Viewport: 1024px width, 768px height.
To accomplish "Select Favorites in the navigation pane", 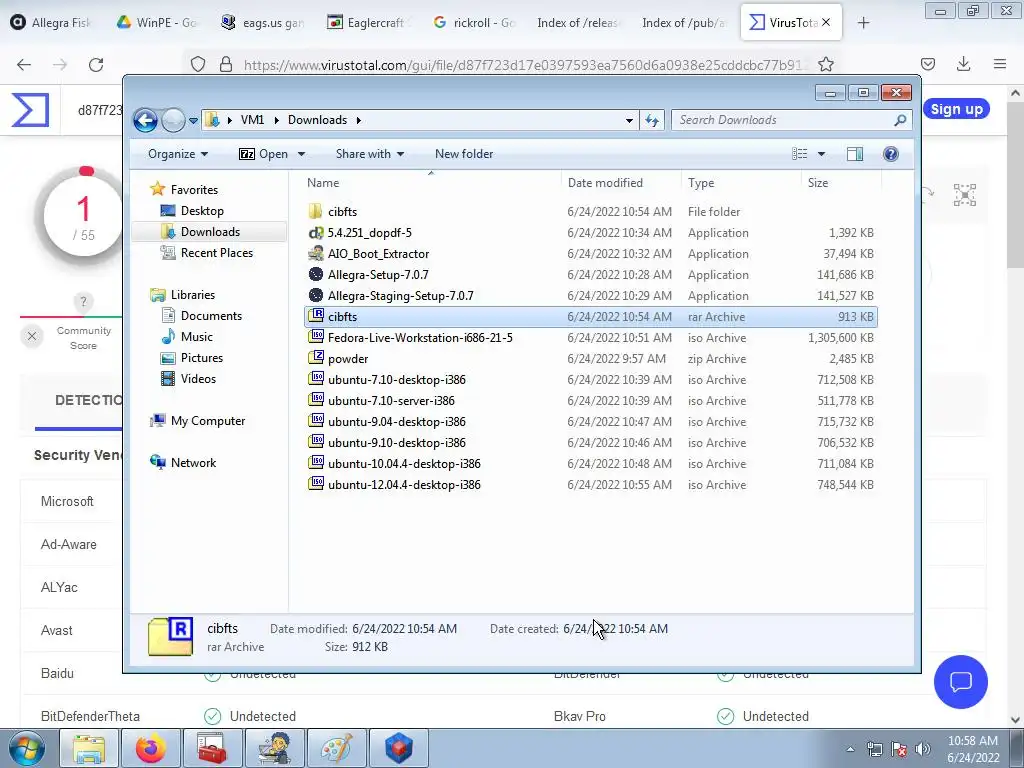I will pyautogui.click(x=194, y=189).
